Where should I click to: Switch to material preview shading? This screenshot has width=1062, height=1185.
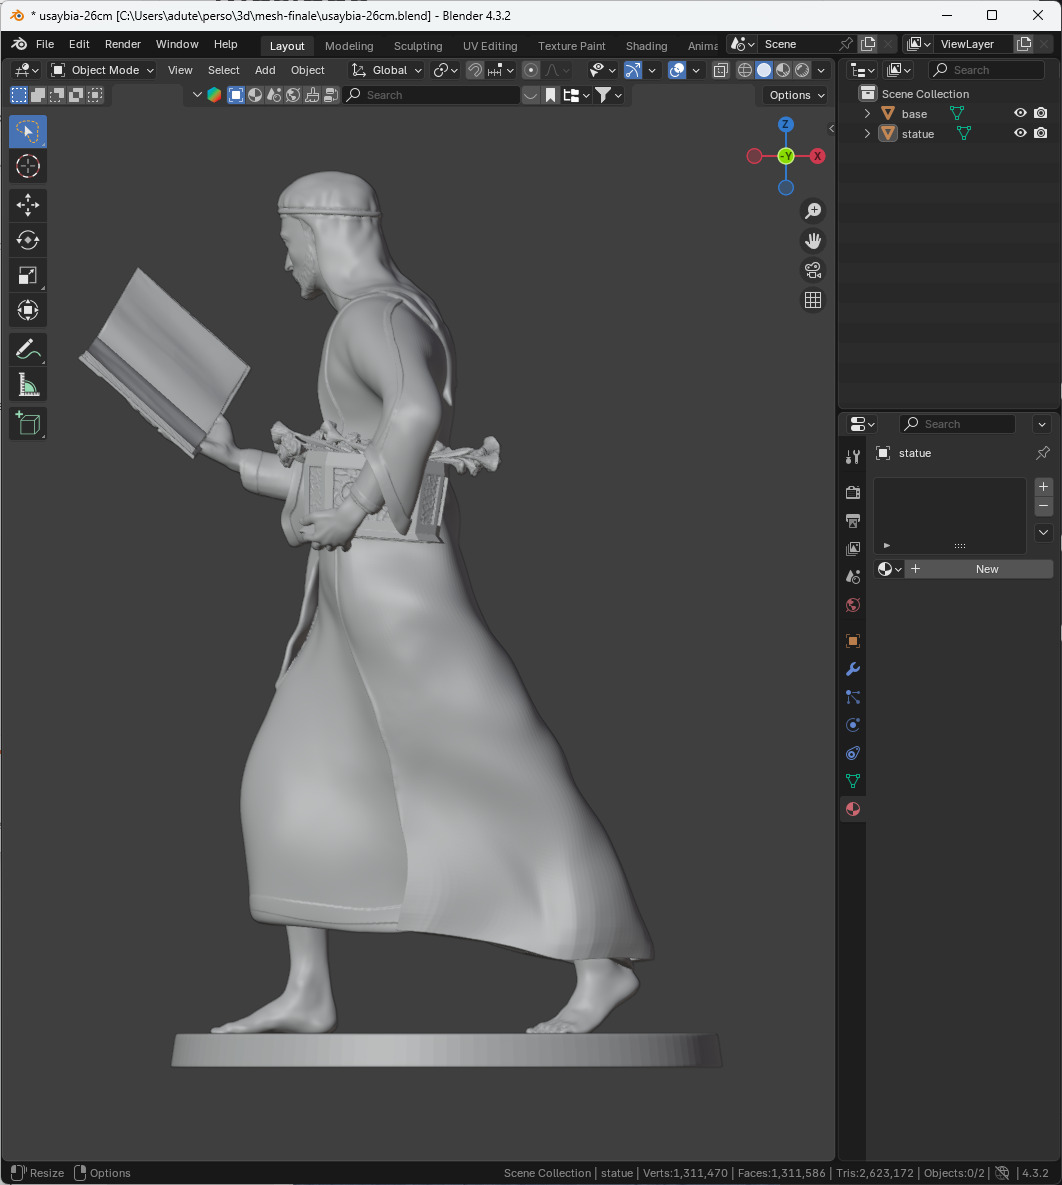[x=783, y=70]
